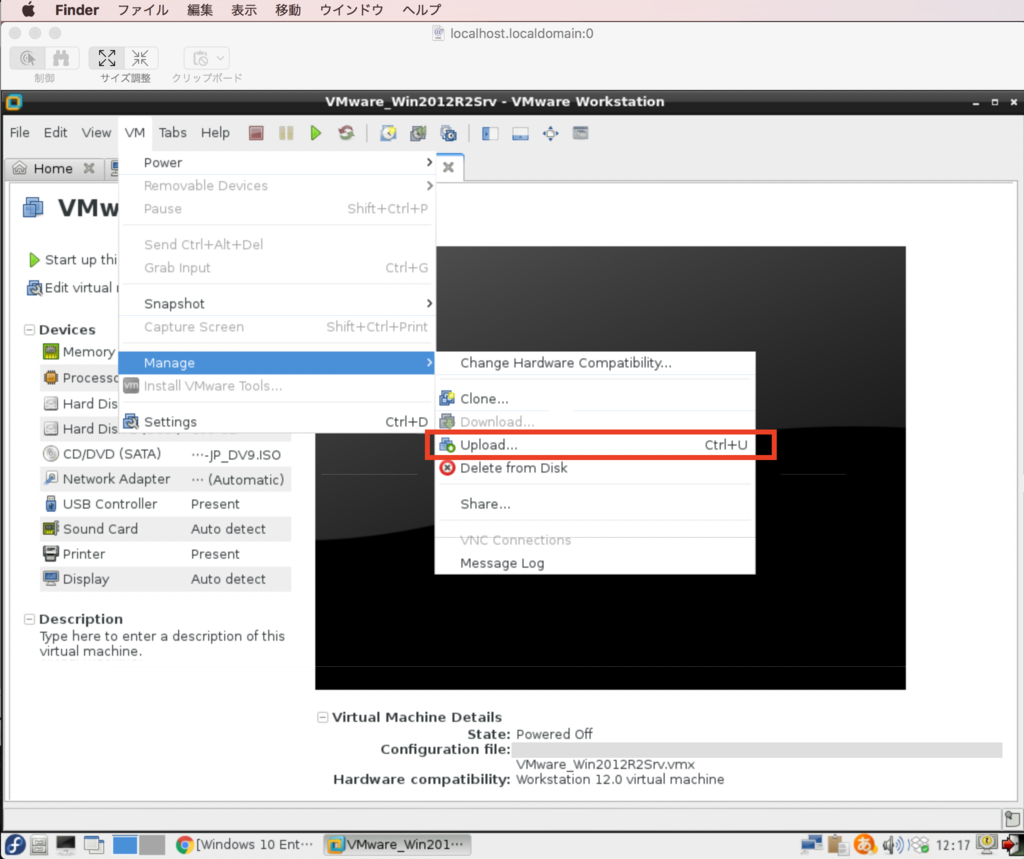The width and height of the screenshot is (1024, 859).
Task: Open the highlighted Manage submenu entry
Action: coord(278,363)
